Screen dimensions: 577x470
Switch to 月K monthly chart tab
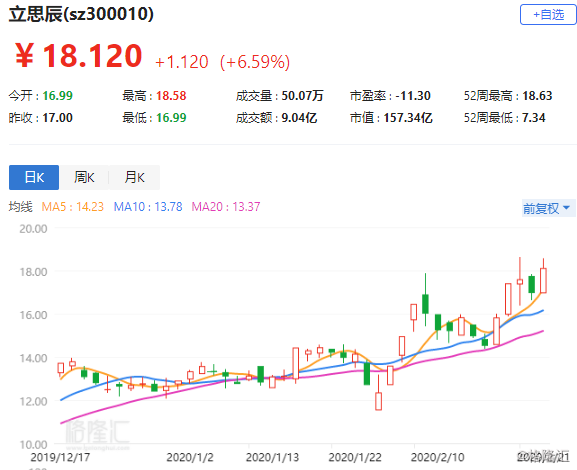point(134,177)
